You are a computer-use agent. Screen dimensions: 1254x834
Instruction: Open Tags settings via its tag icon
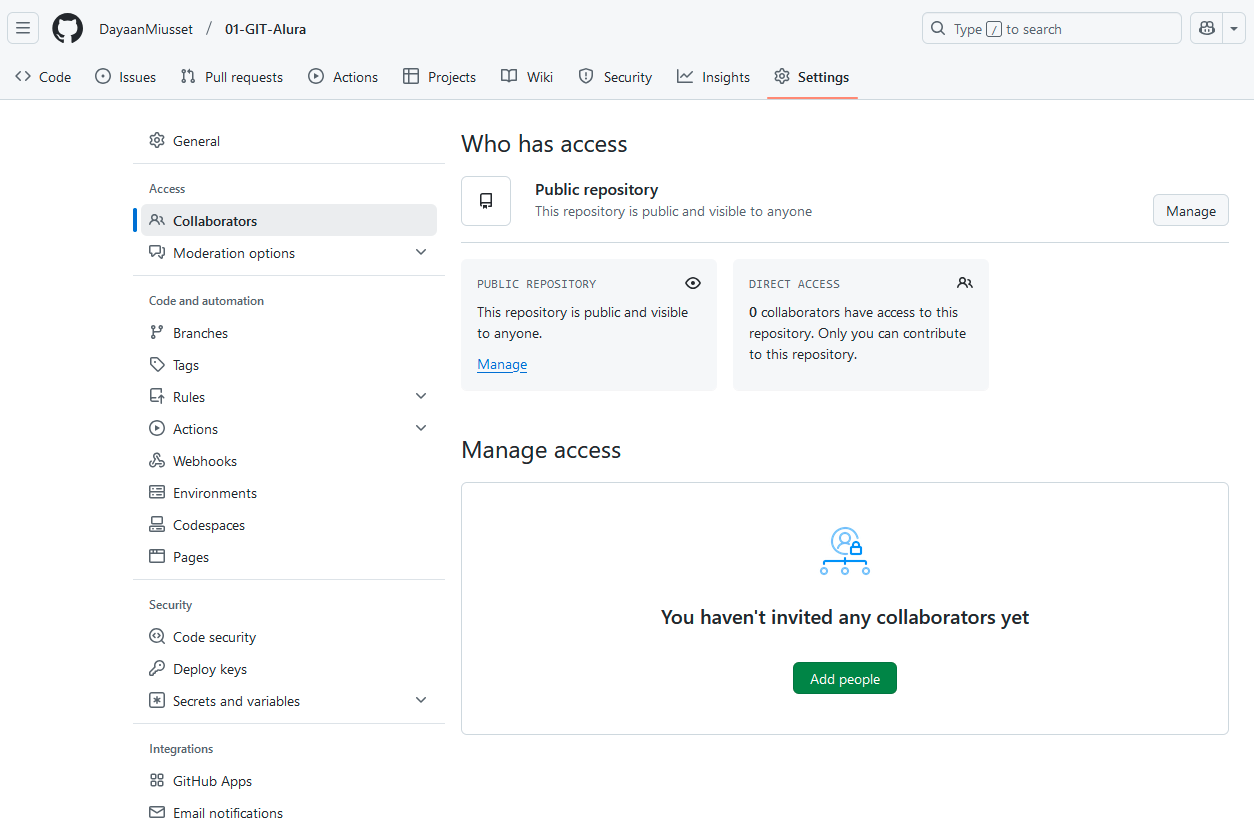[157, 365]
